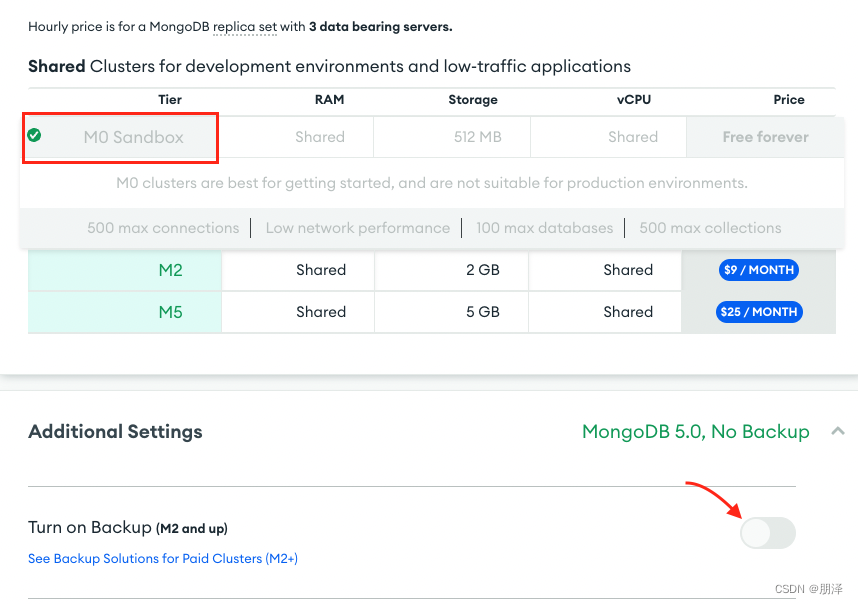The width and height of the screenshot is (858, 604).
Task: Collapse the Additional Settings section chevron
Action: click(838, 431)
